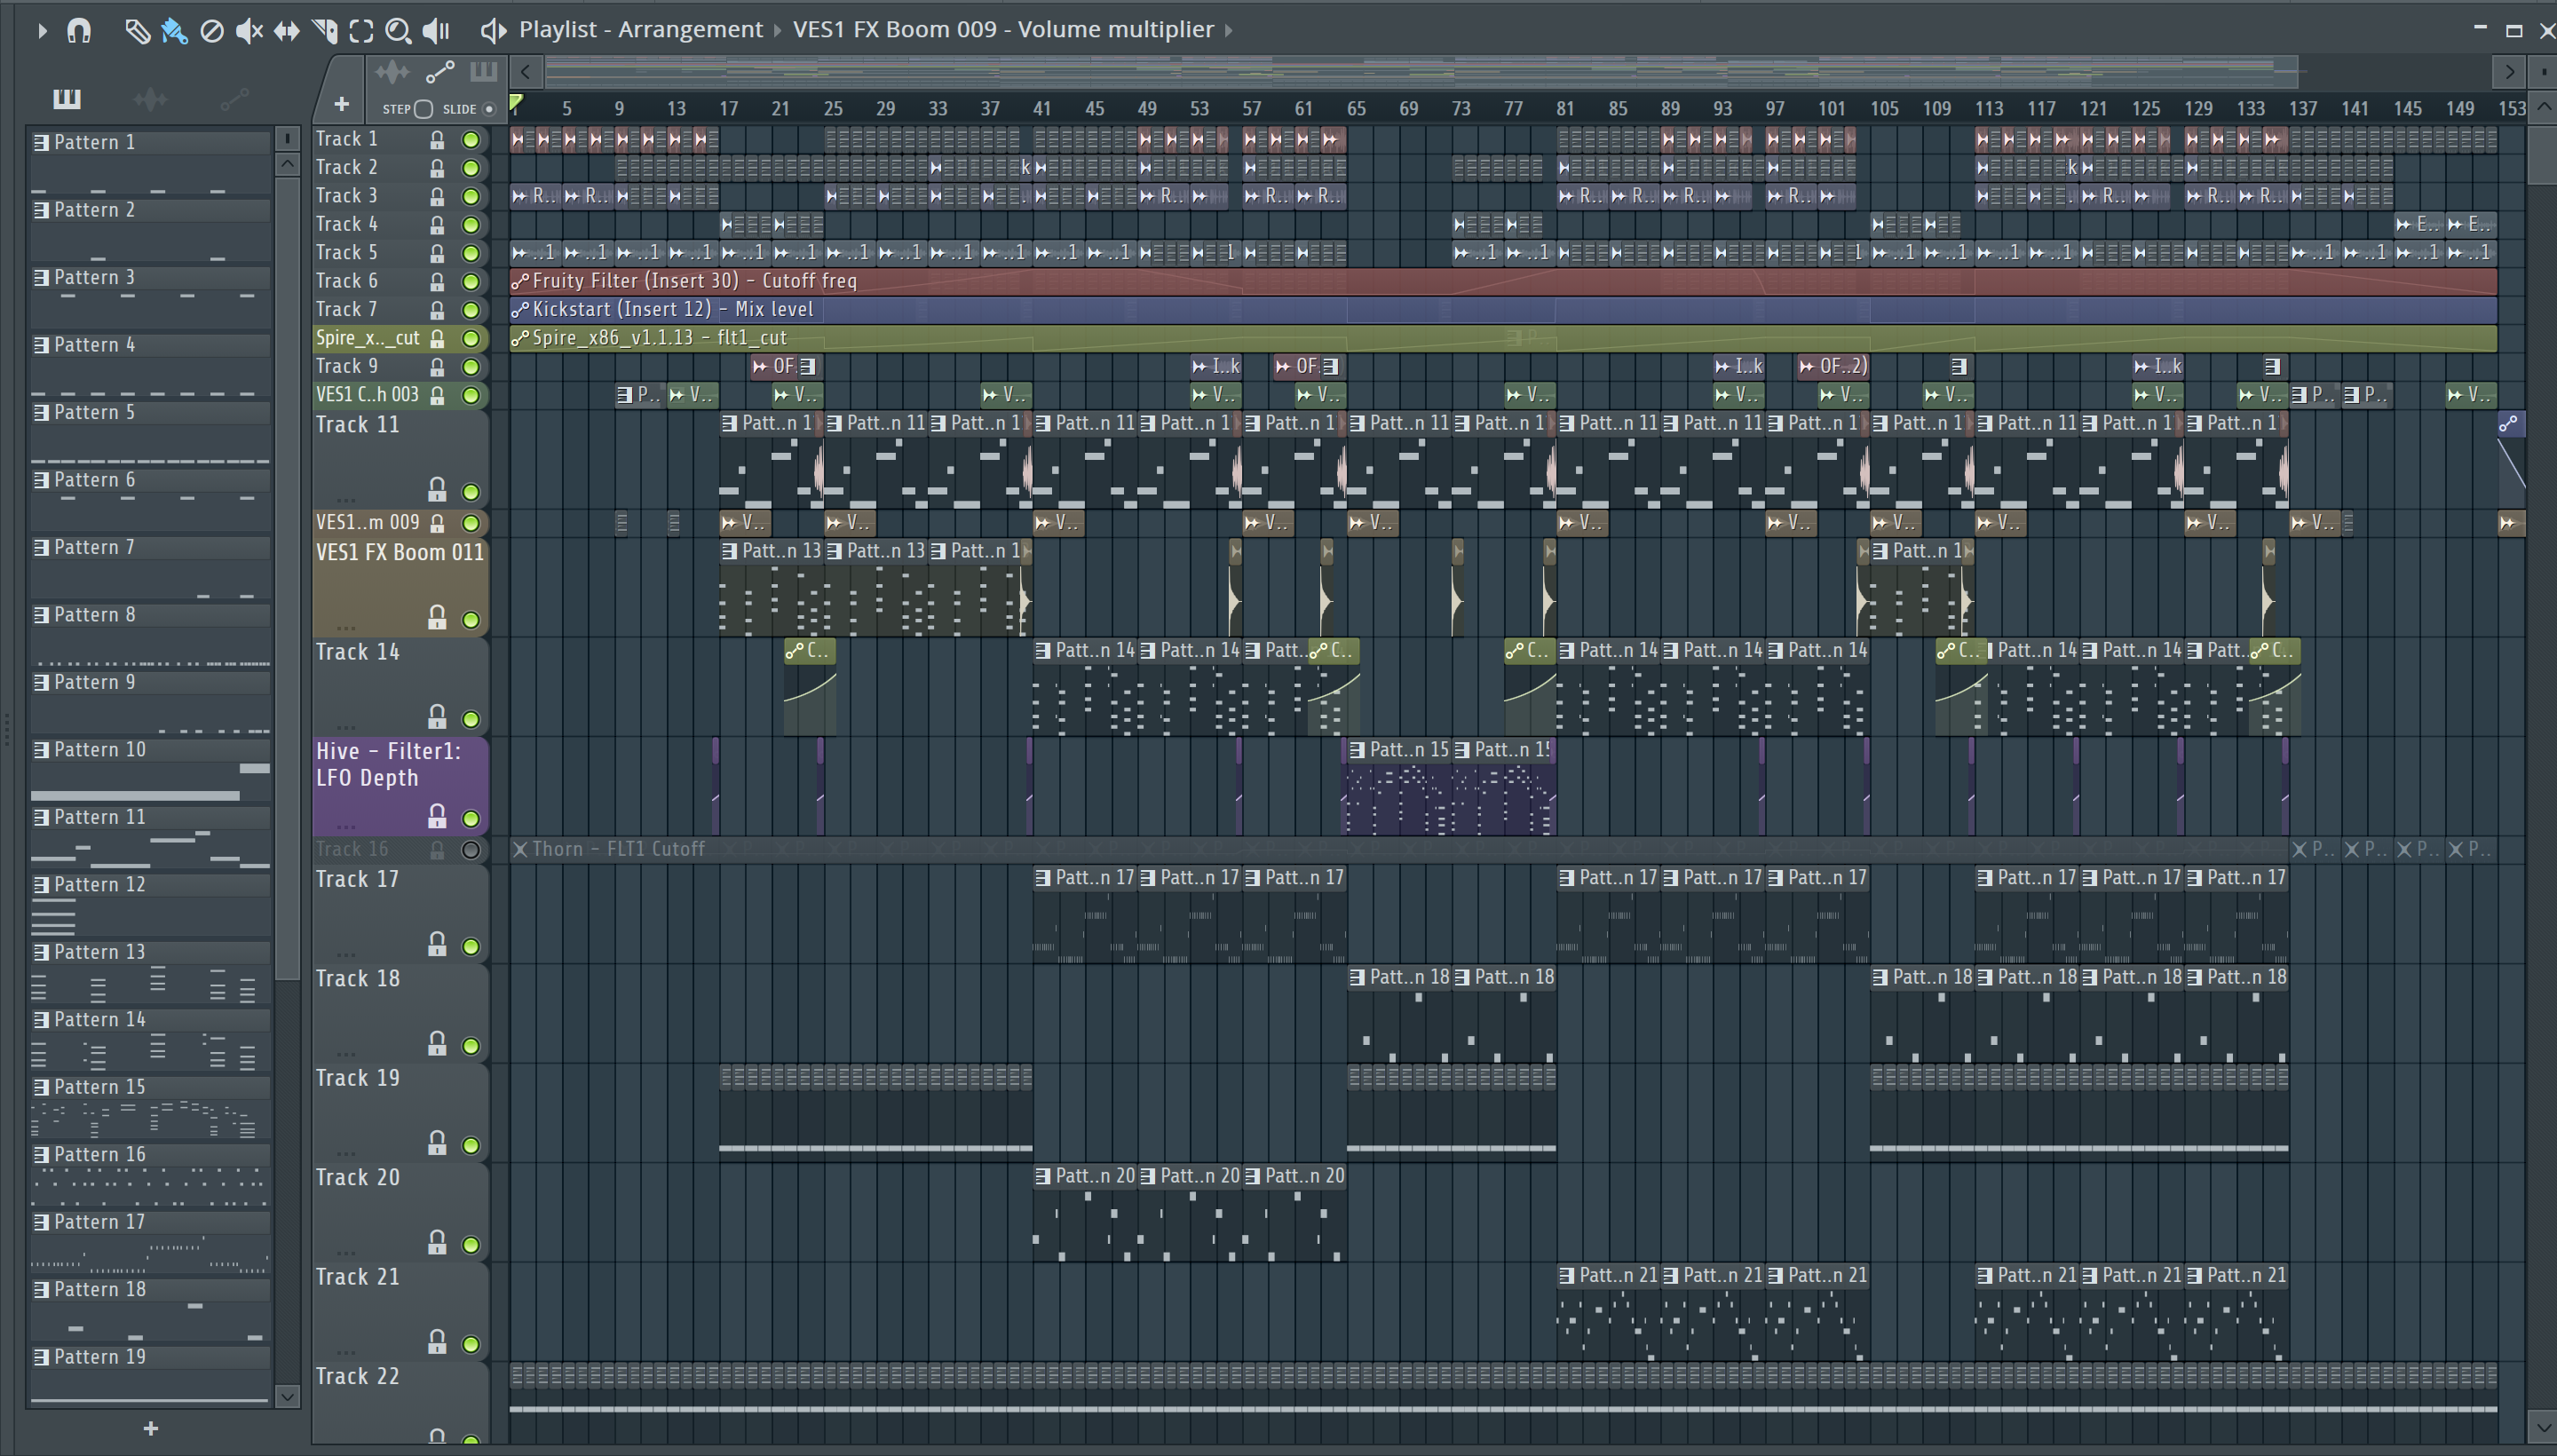The width and height of the screenshot is (2557, 1456).
Task: Mute Track 18 with its green LED
Action: [470, 1046]
